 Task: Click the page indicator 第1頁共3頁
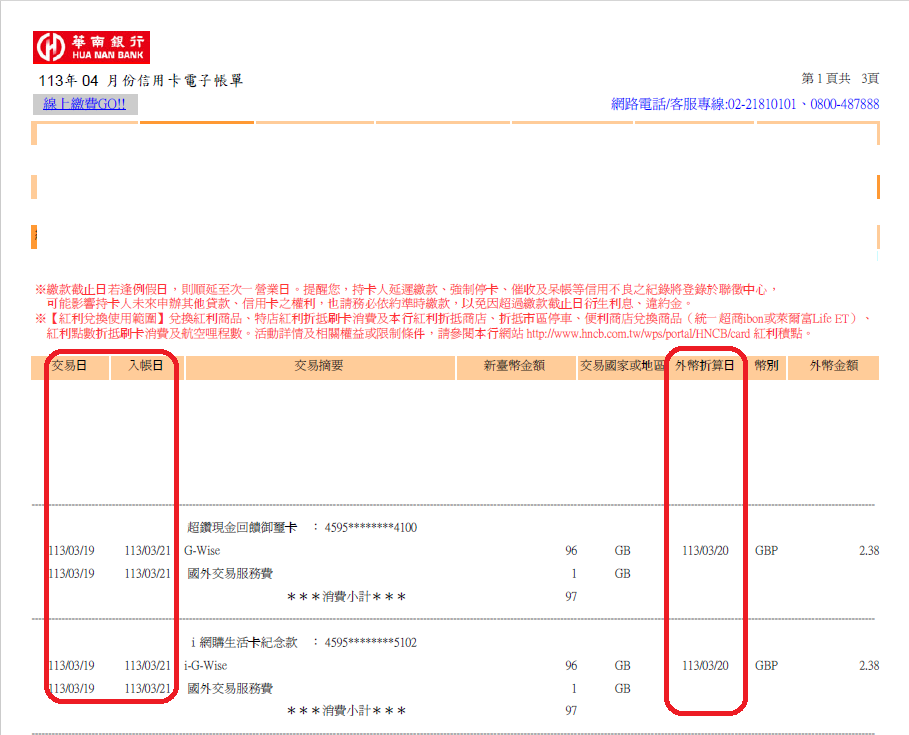pyautogui.click(x=840, y=79)
